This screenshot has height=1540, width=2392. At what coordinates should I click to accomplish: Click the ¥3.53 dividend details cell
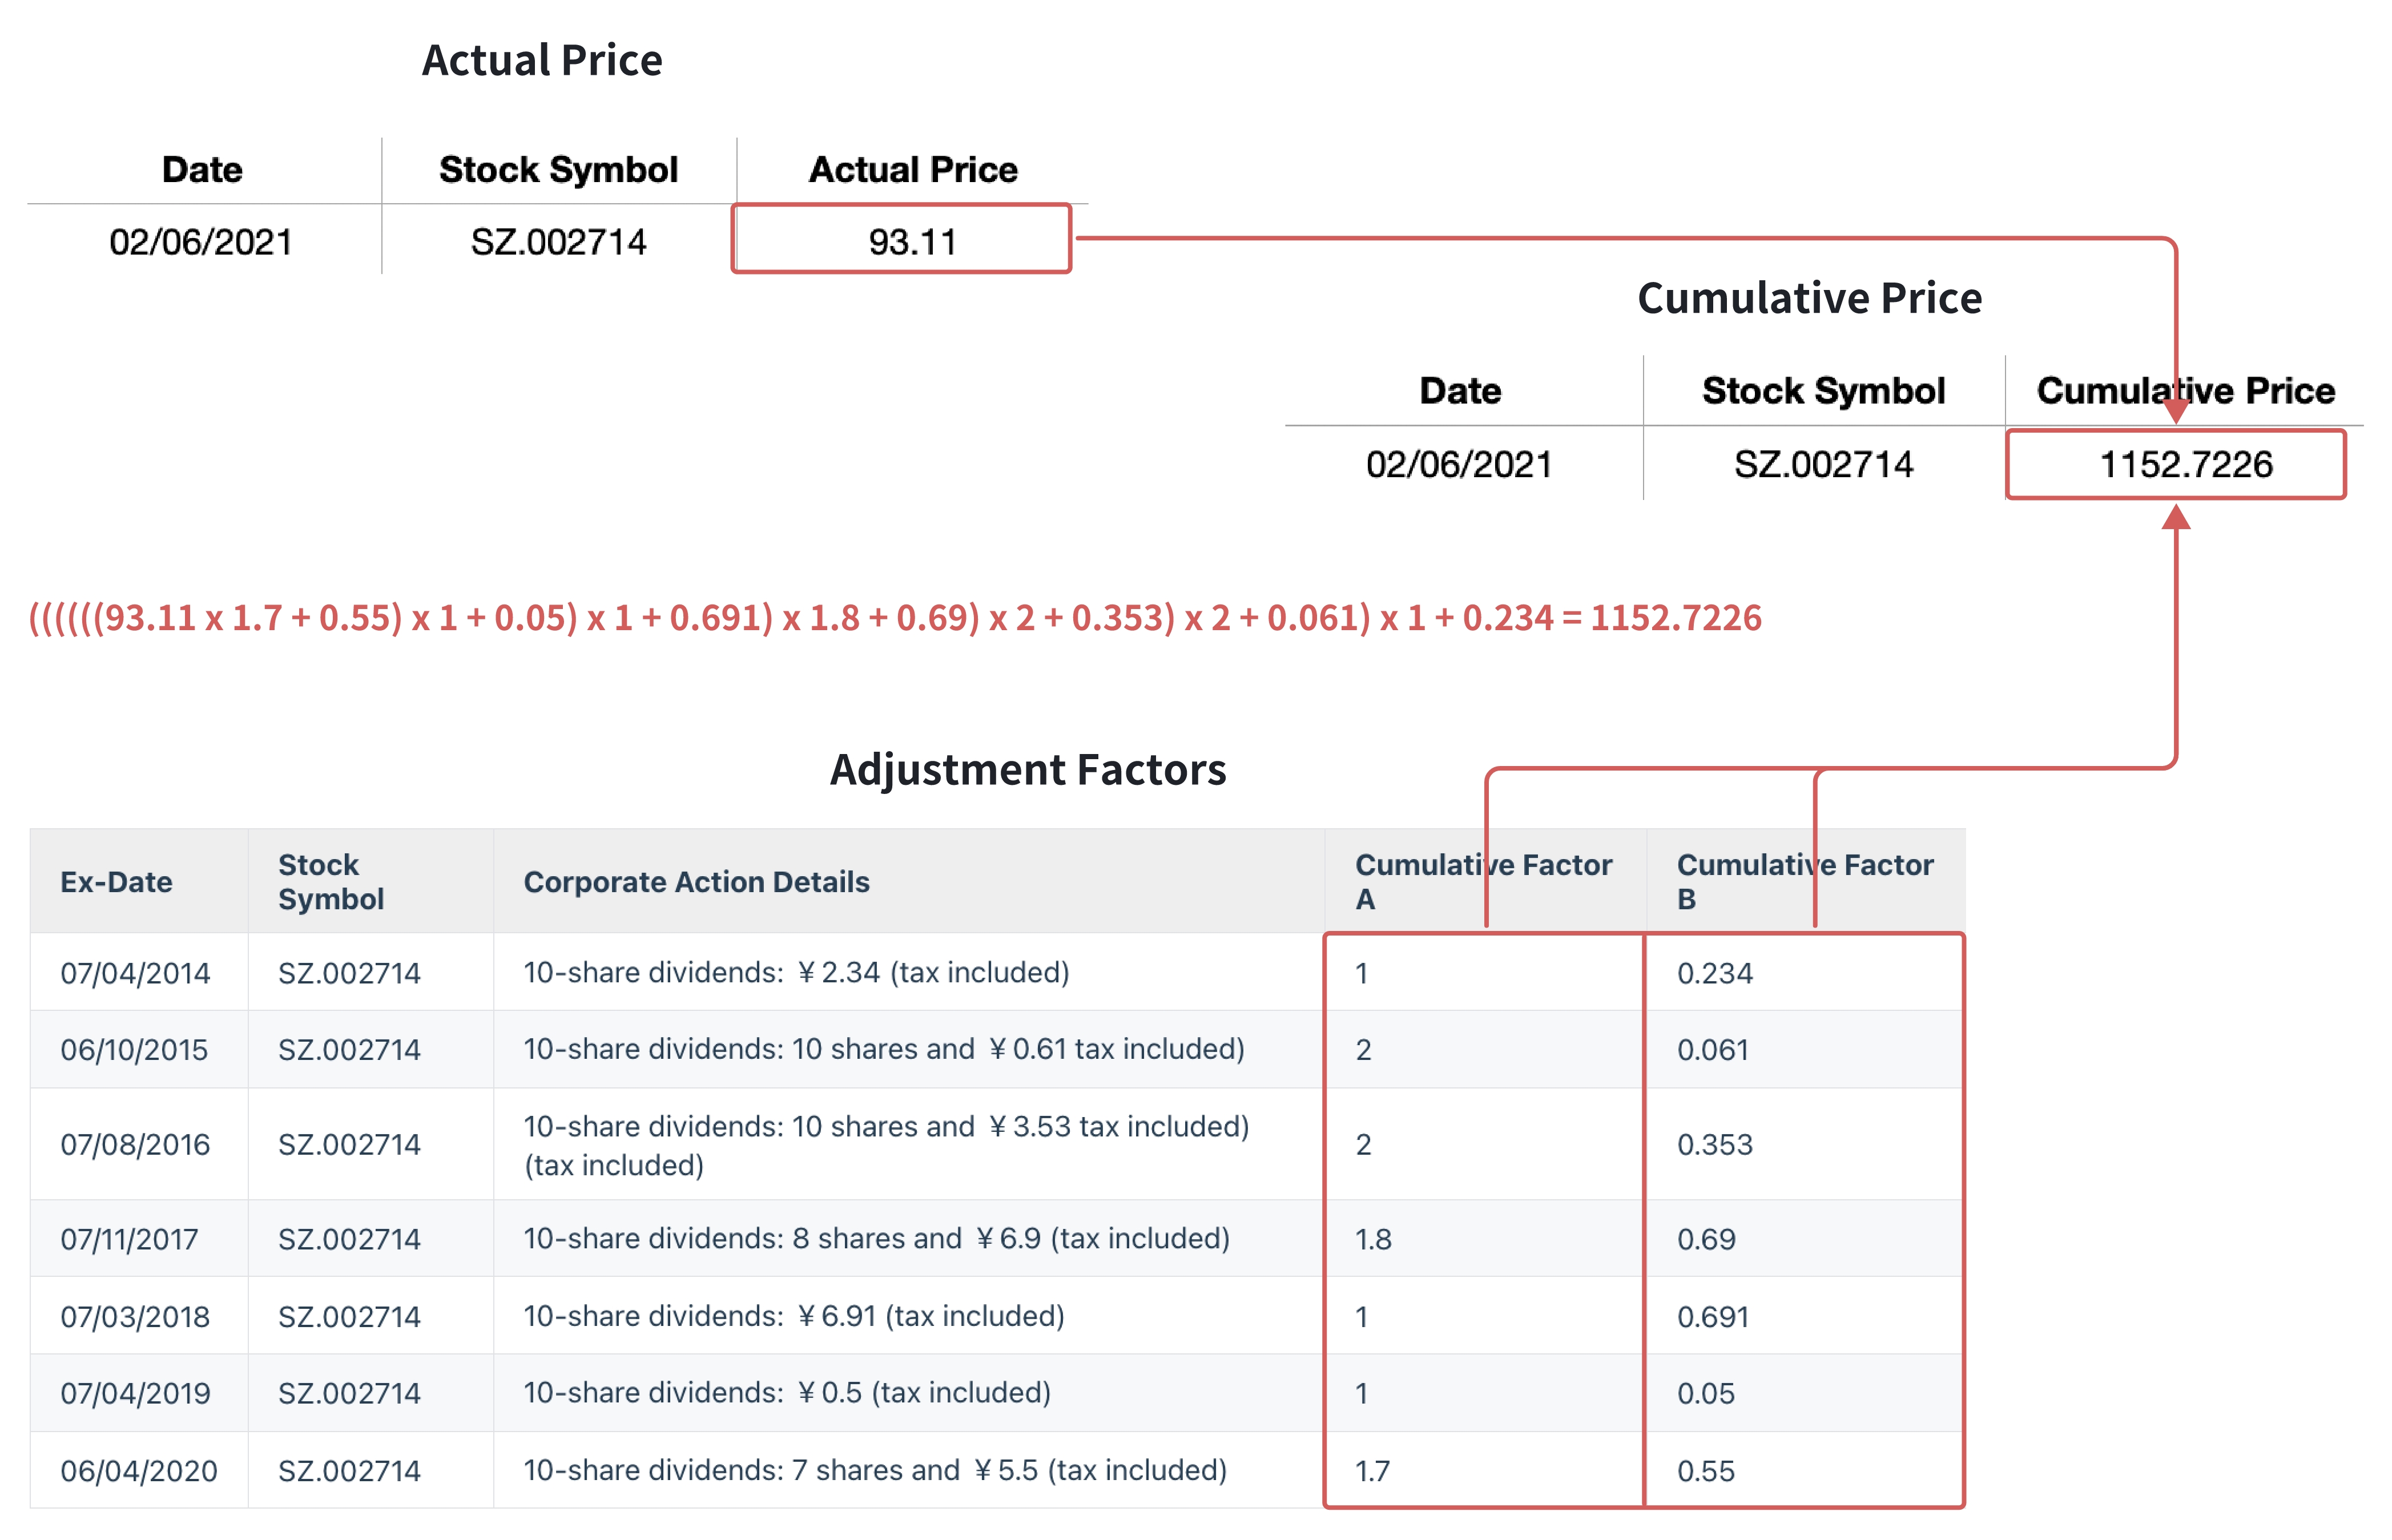click(x=886, y=1145)
